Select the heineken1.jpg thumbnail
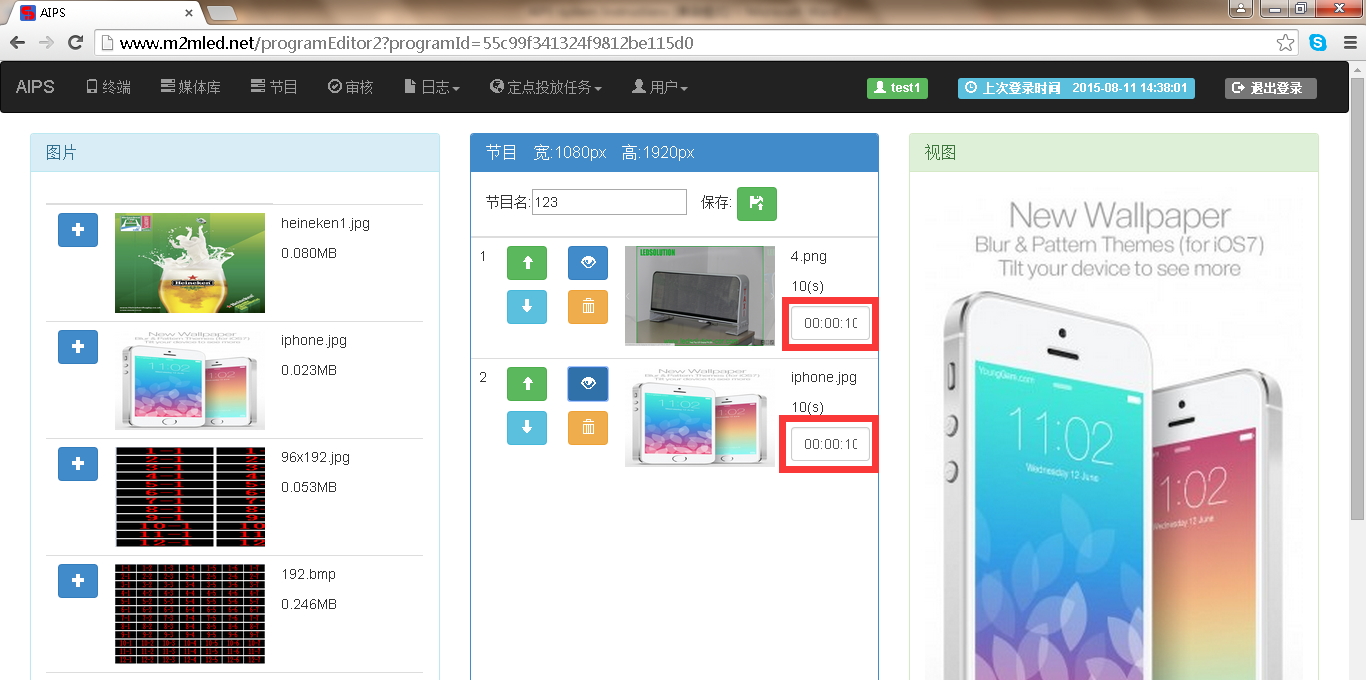 (190, 263)
